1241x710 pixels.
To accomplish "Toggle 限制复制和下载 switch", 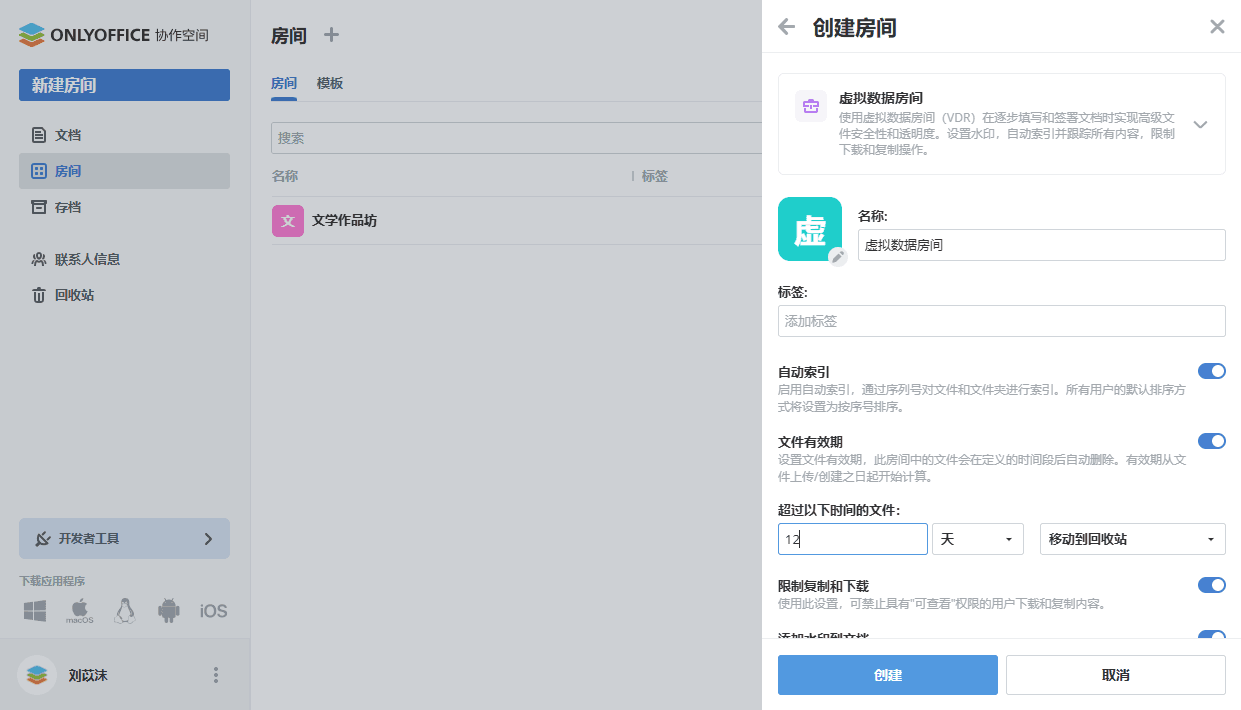I will point(1212,585).
